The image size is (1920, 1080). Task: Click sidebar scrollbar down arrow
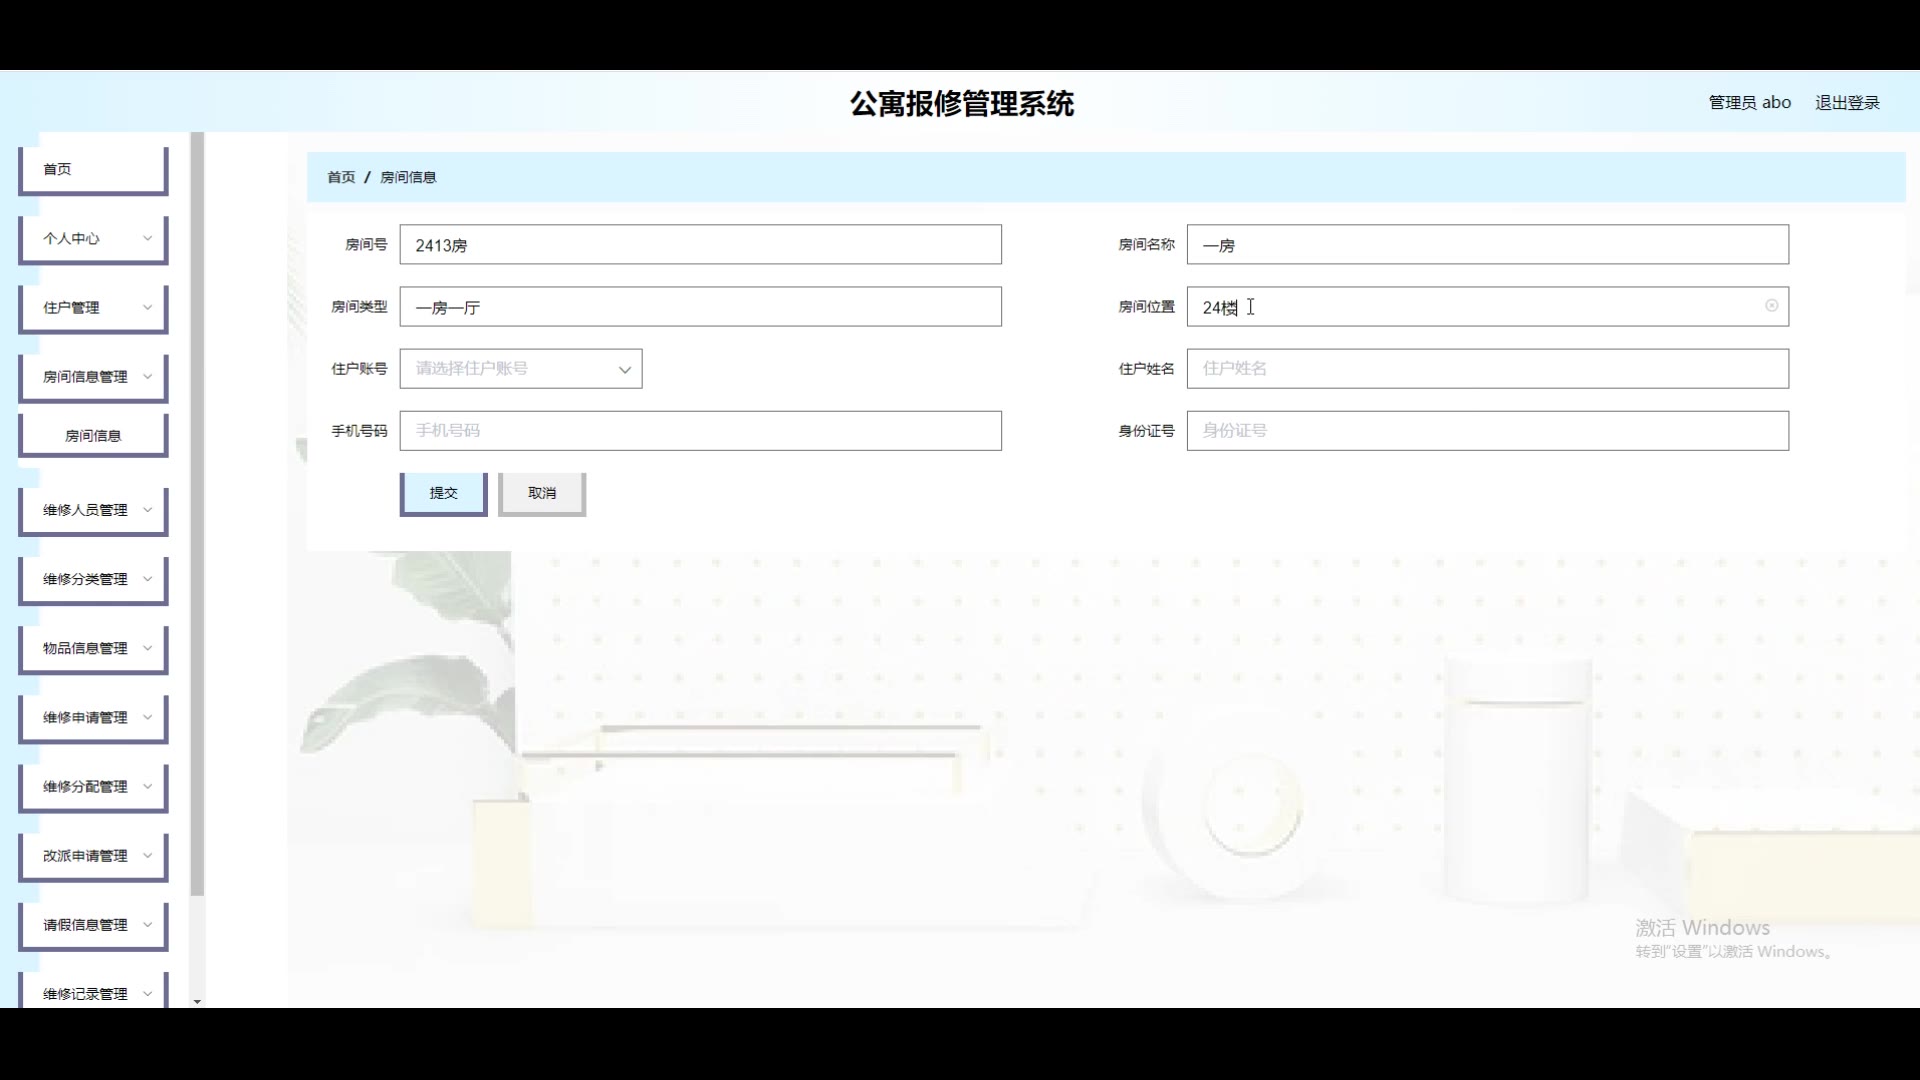[197, 1001]
